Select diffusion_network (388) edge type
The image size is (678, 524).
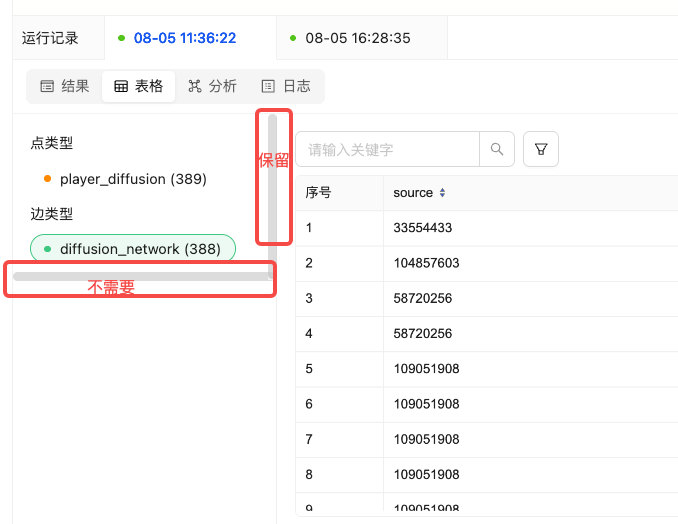[133, 249]
